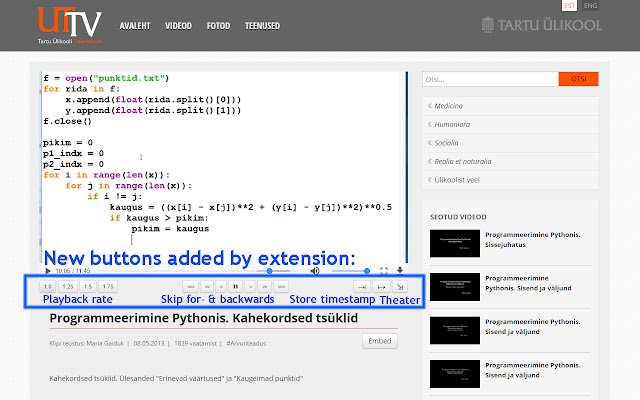Toggle theater mode with the diagonal-arrow button
This screenshot has width=640, height=400.
[400, 287]
